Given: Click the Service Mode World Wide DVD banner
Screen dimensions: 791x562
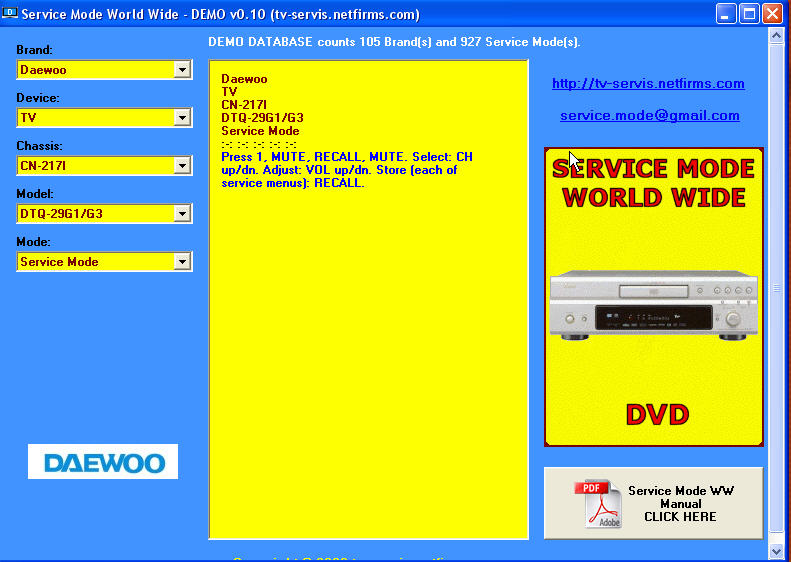Looking at the screenshot, I should coord(654,297).
